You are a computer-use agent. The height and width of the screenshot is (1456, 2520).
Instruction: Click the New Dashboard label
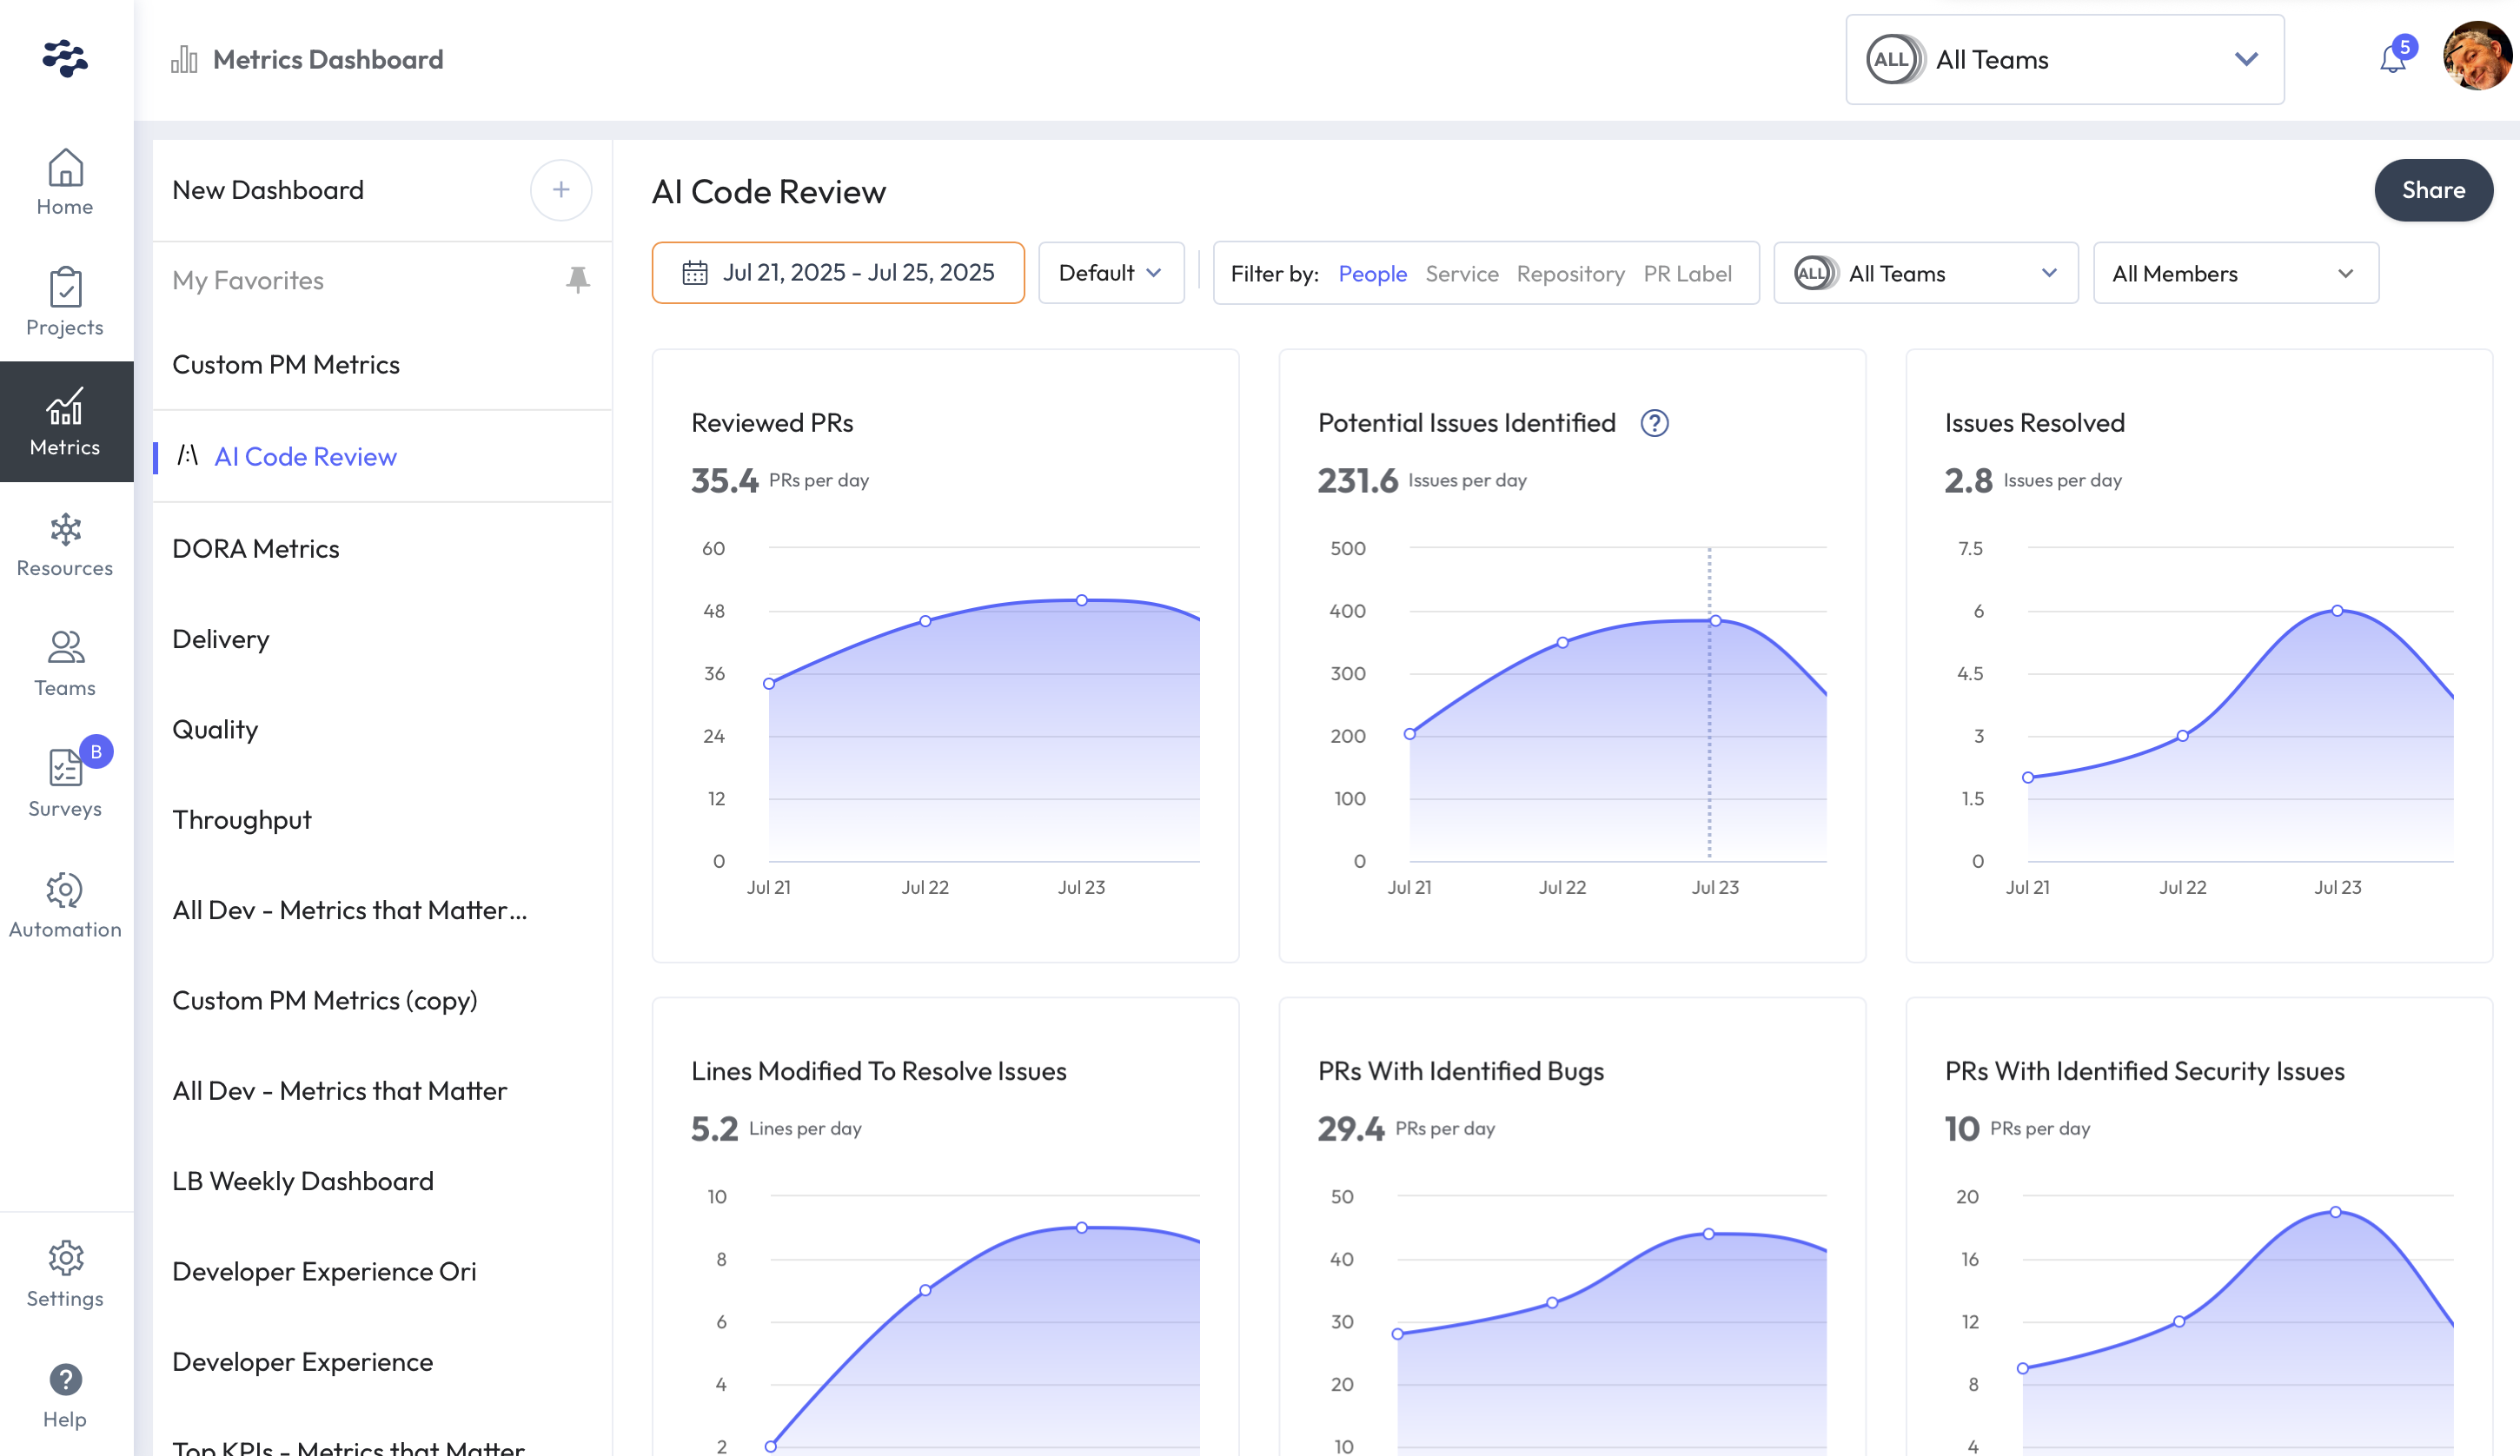(268, 190)
